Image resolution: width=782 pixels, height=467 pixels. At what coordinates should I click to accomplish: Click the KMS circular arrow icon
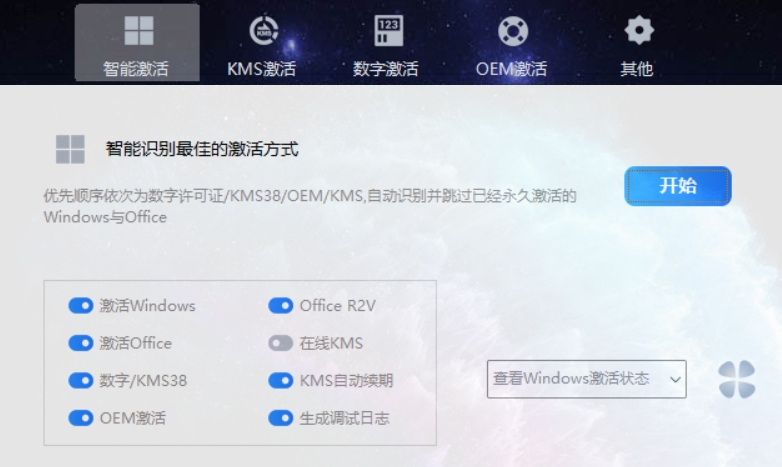coord(263,30)
